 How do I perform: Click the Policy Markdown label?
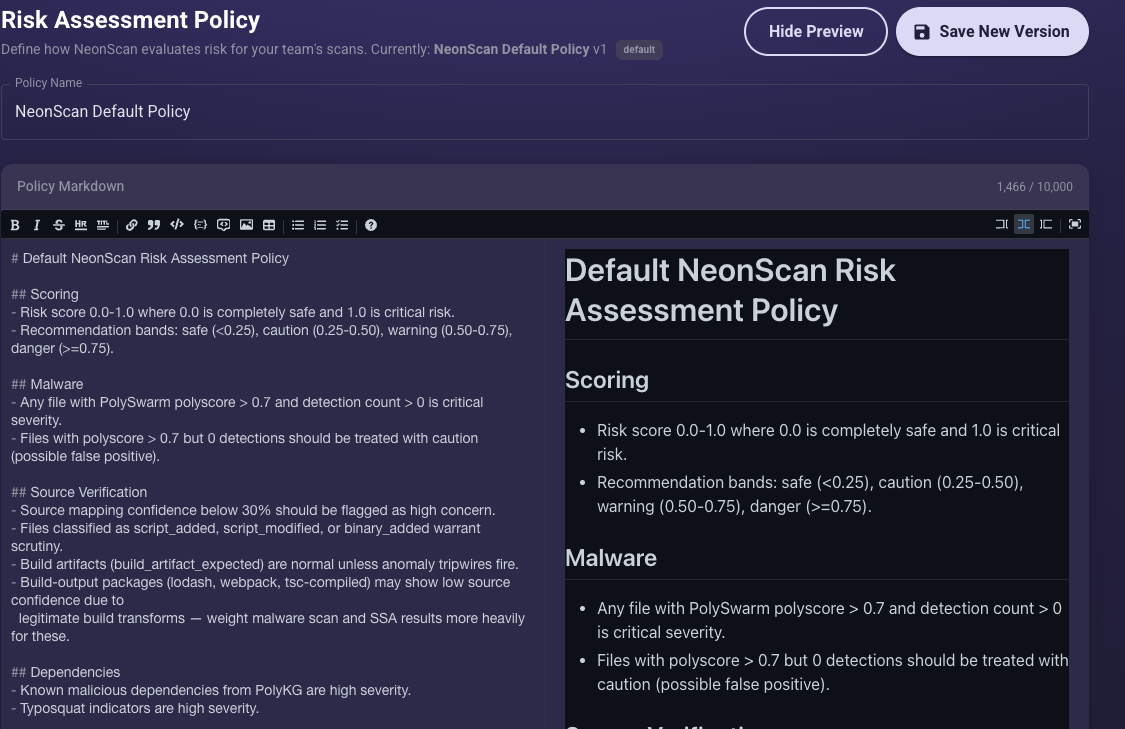coord(70,187)
